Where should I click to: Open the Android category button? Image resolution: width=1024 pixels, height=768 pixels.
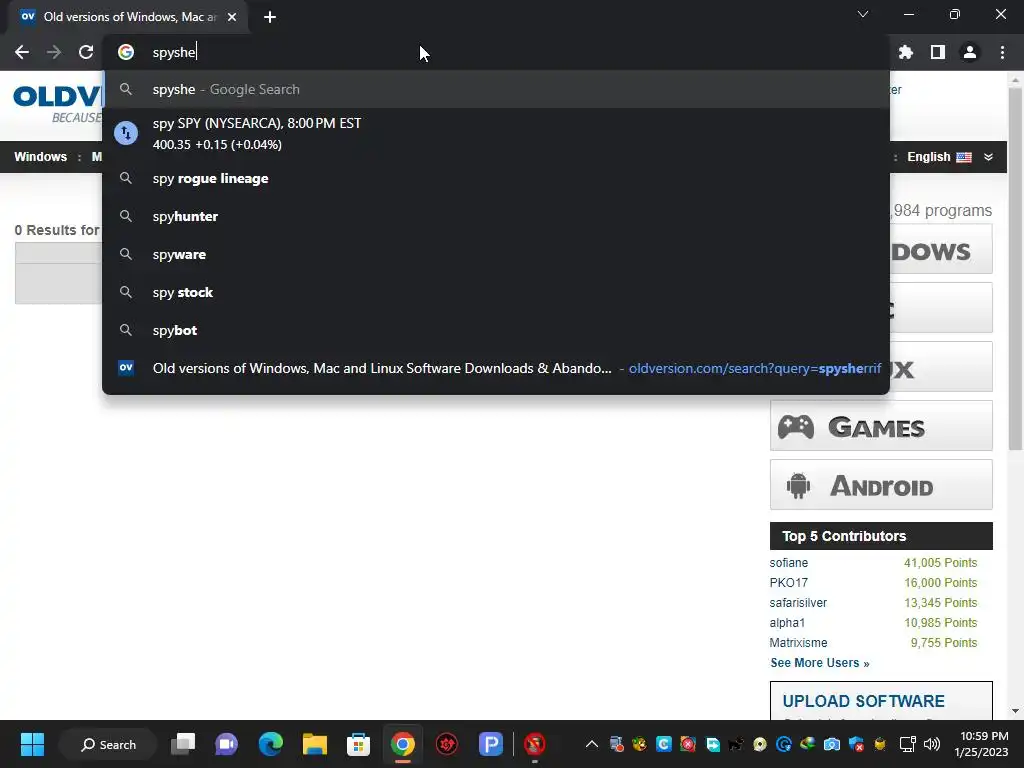tap(881, 485)
